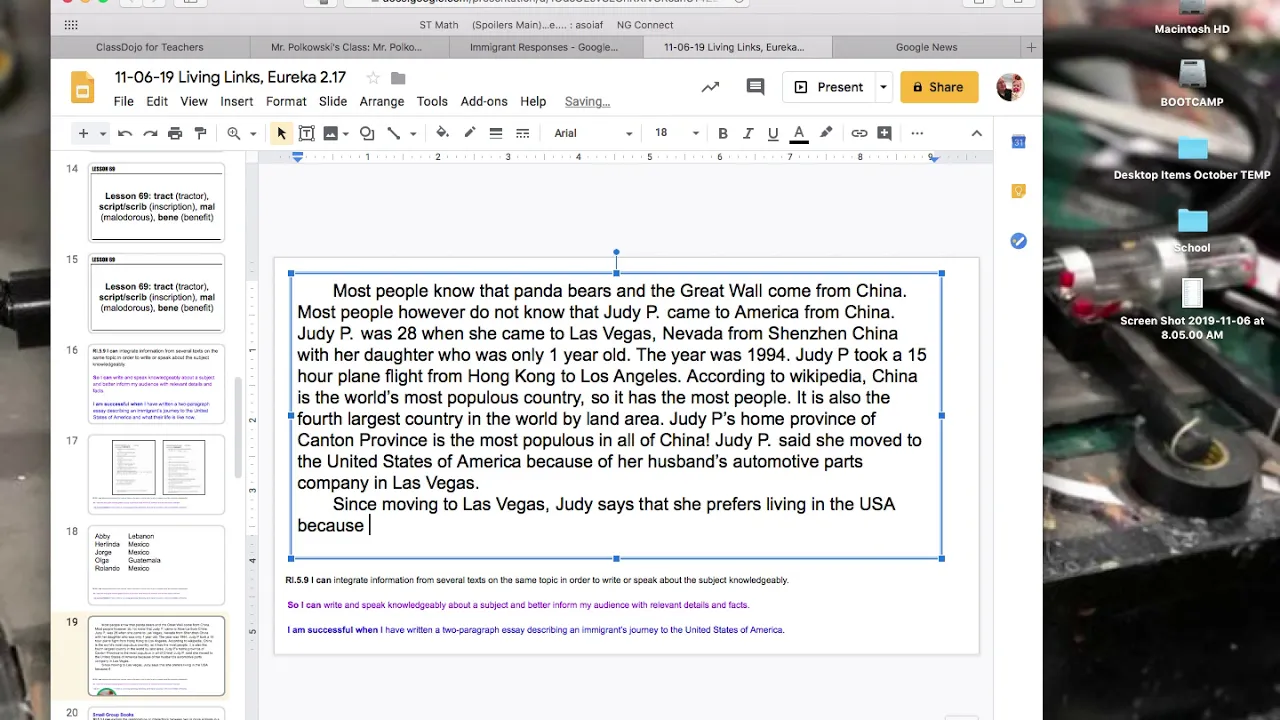Rename the 11-06-19 Living Links presentation title
The width and height of the screenshot is (1280, 720).
pyautogui.click(x=230, y=77)
